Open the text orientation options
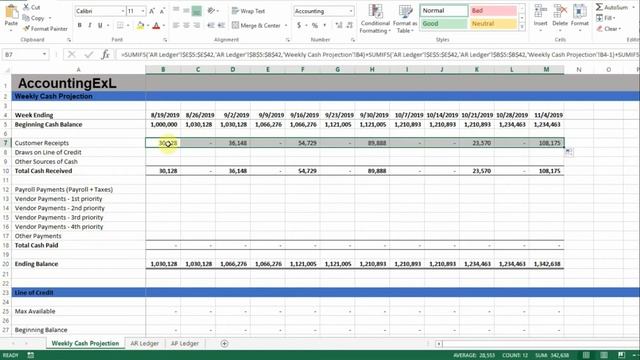Image resolution: width=640 pixels, height=360 pixels. 213,11
